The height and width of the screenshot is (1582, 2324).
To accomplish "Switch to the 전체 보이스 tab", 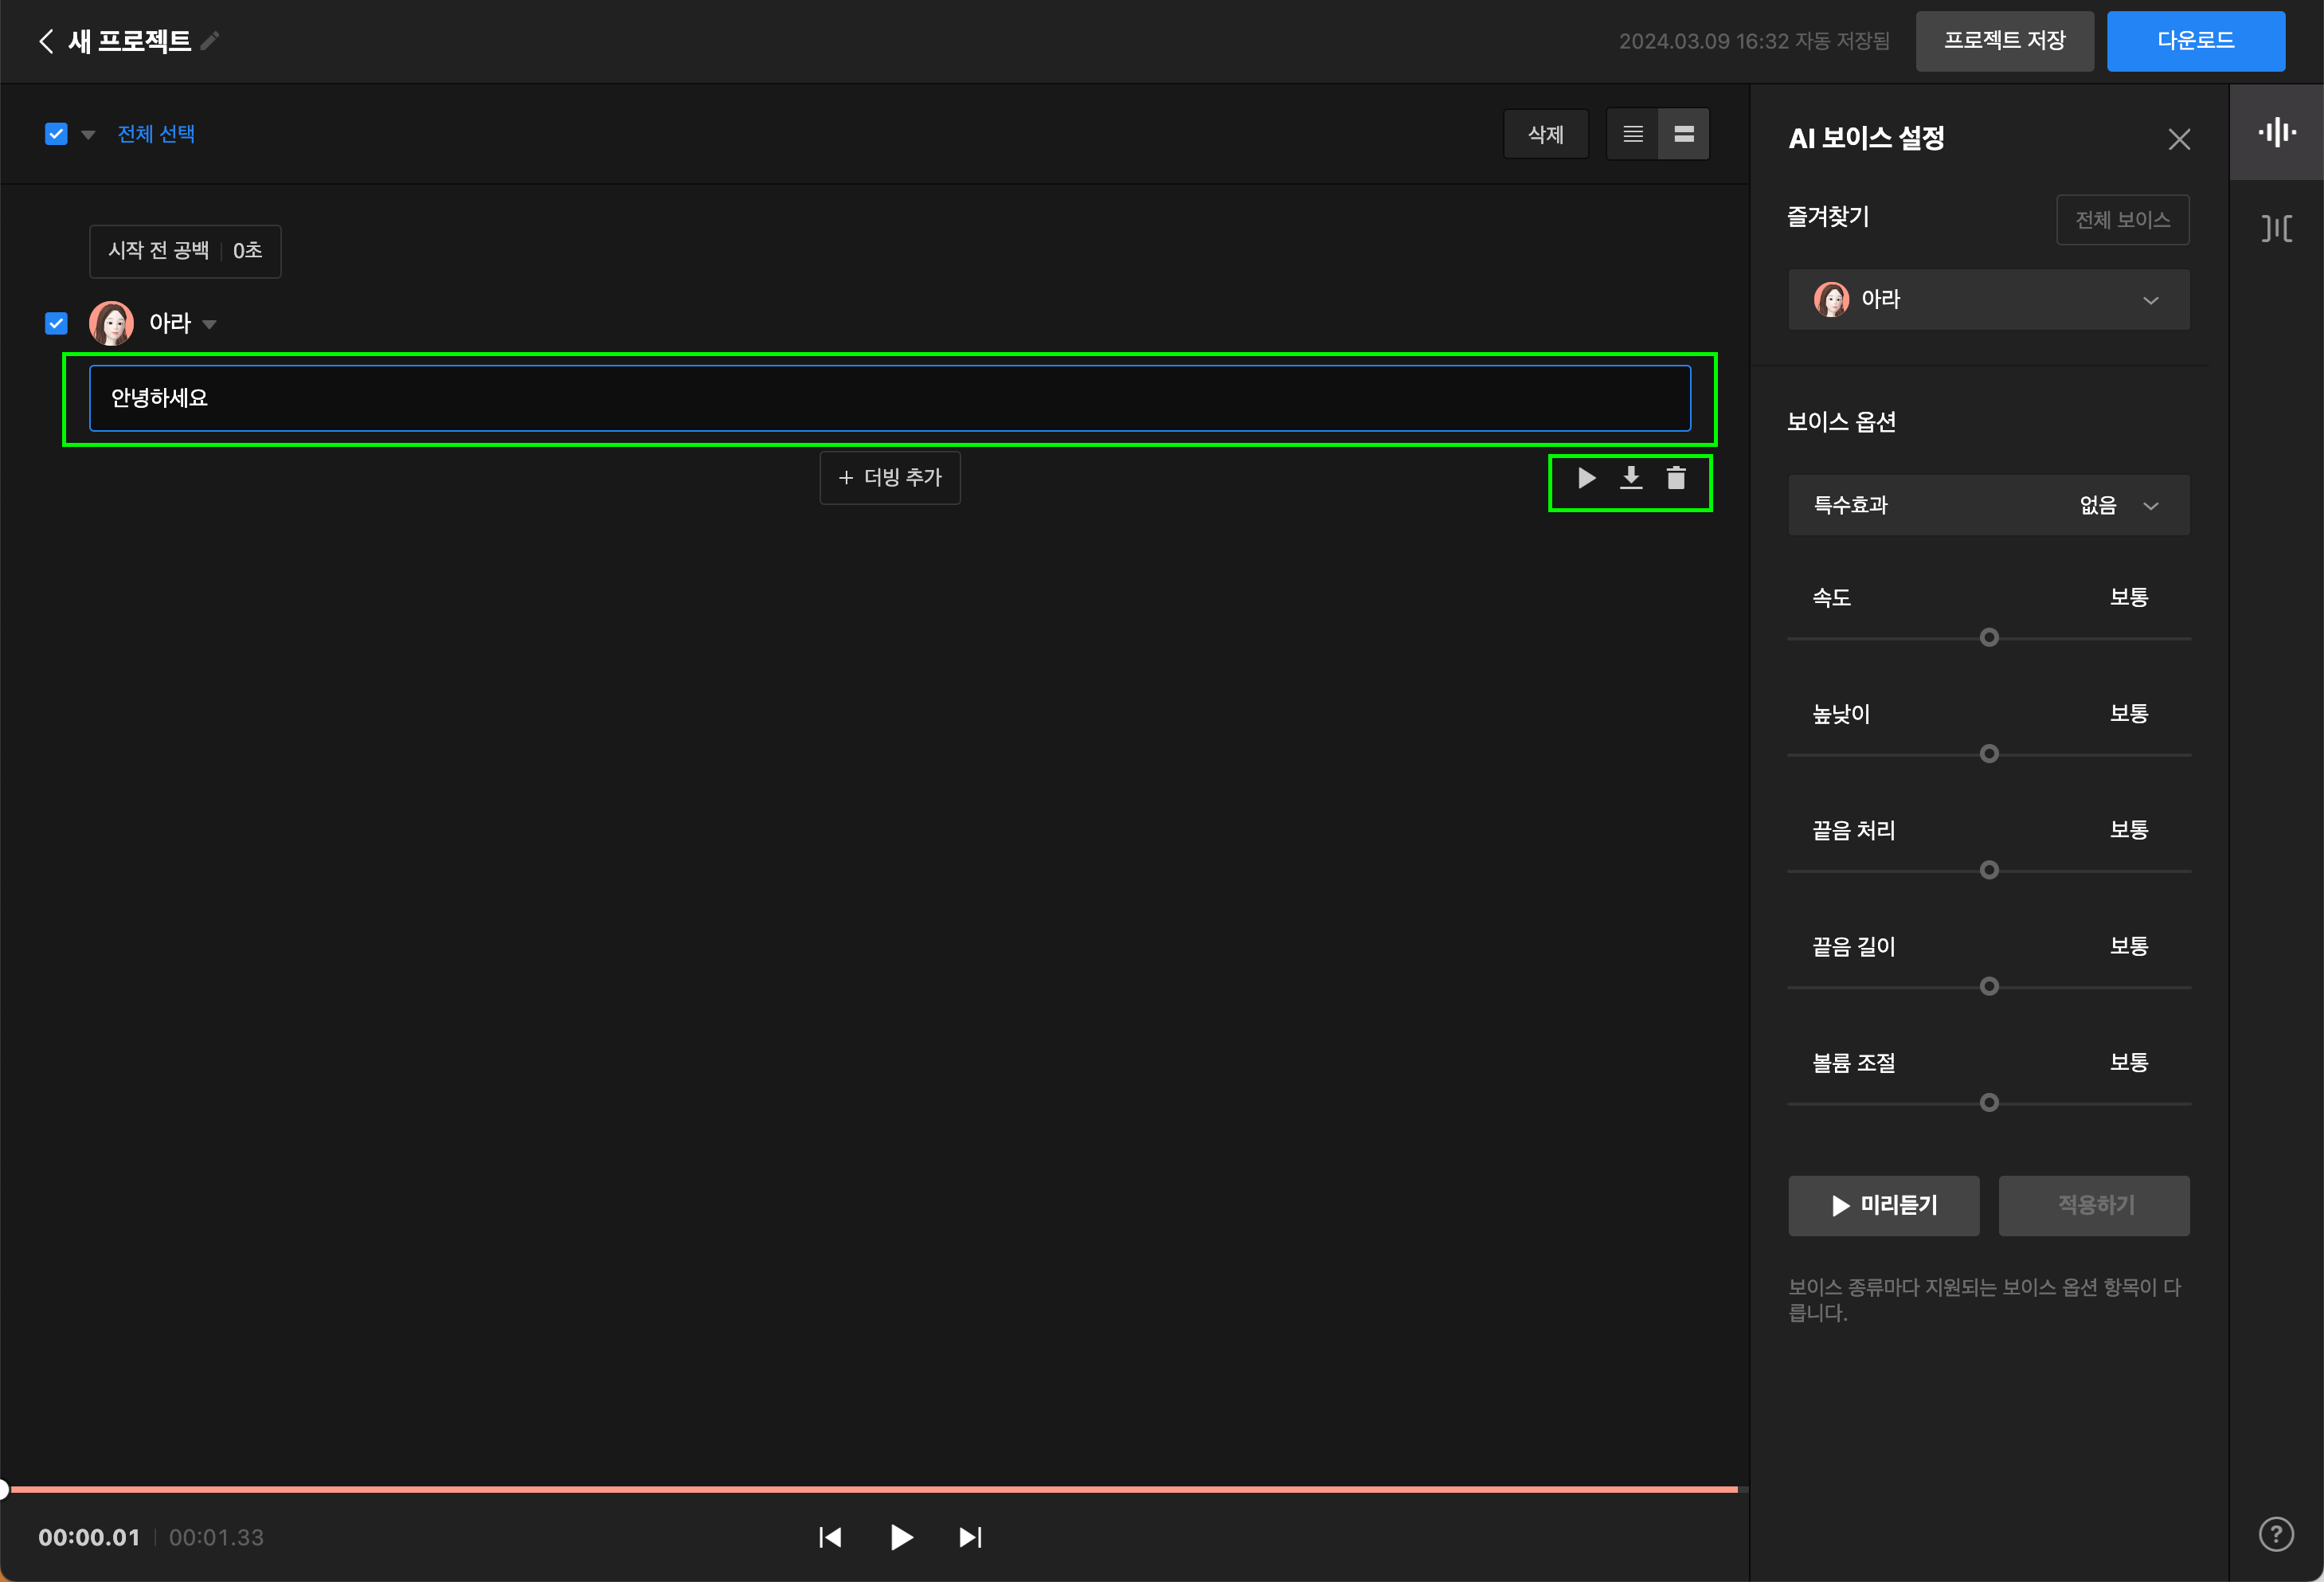I will pyautogui.click(x=2122, y=220).
